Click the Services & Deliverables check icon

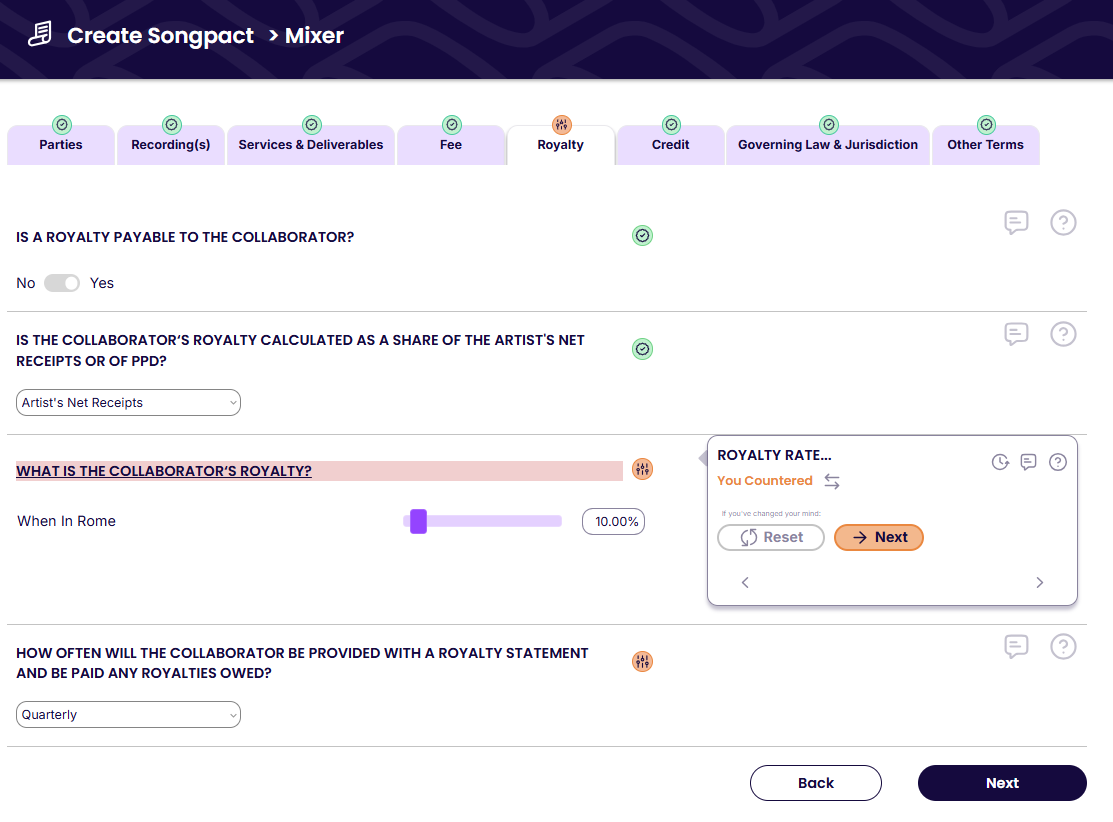312,125
